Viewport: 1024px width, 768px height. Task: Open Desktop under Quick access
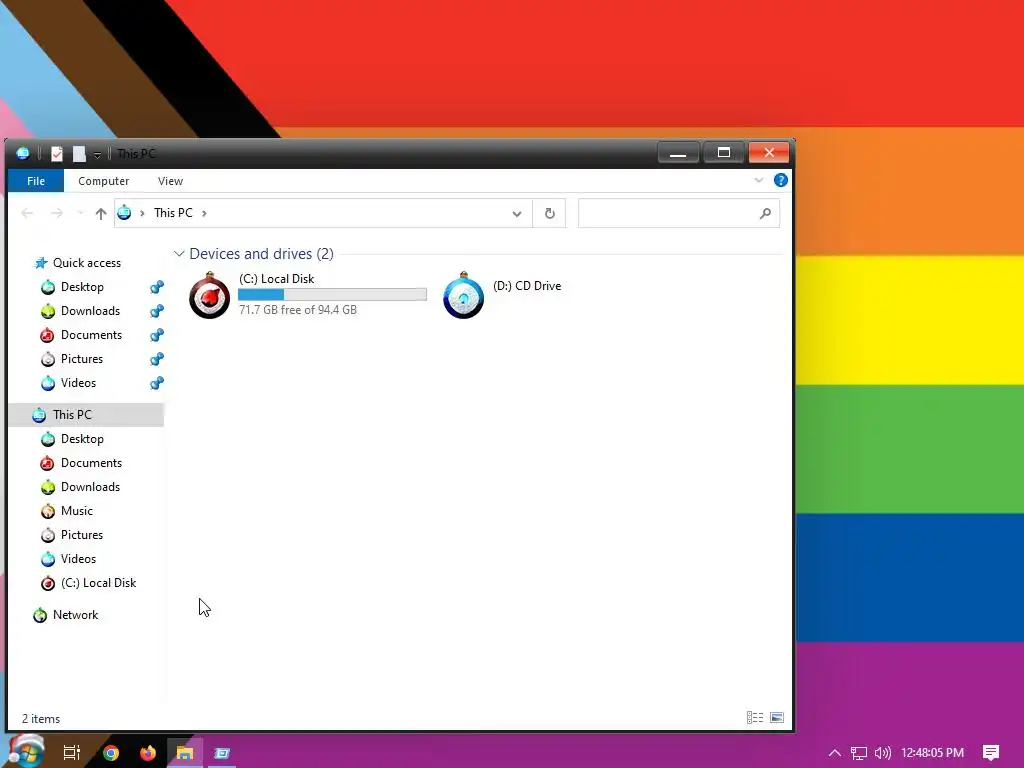pyautogui.click(x=82, y=287)
